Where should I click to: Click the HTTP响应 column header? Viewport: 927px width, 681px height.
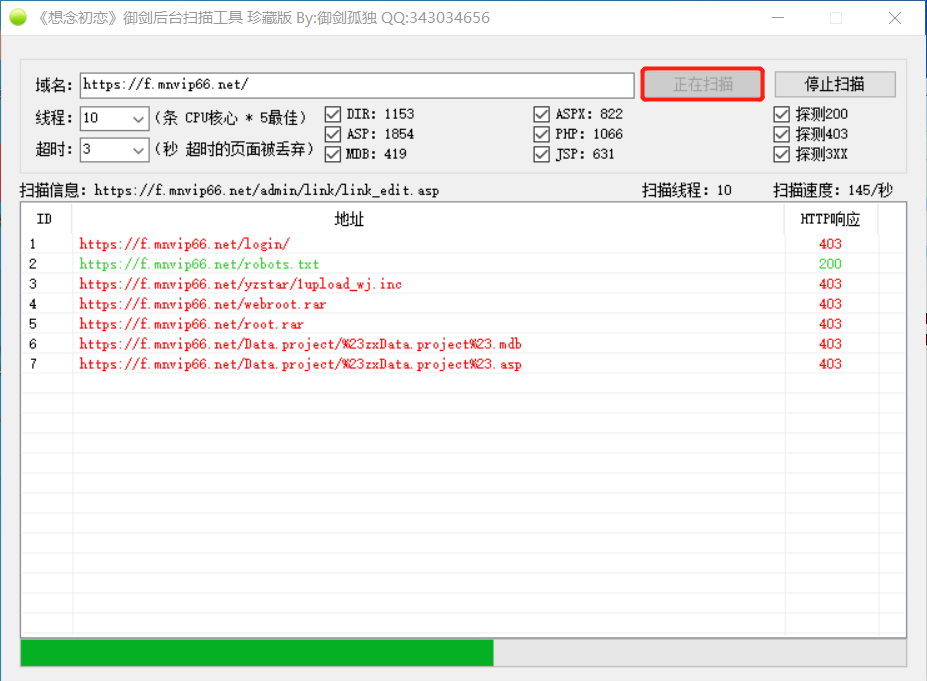point(831,219)
